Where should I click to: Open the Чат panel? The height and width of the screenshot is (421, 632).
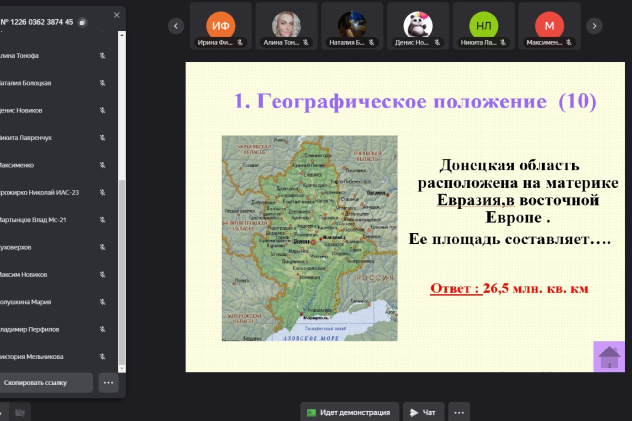pyautogui.click(x=424, y=412)
